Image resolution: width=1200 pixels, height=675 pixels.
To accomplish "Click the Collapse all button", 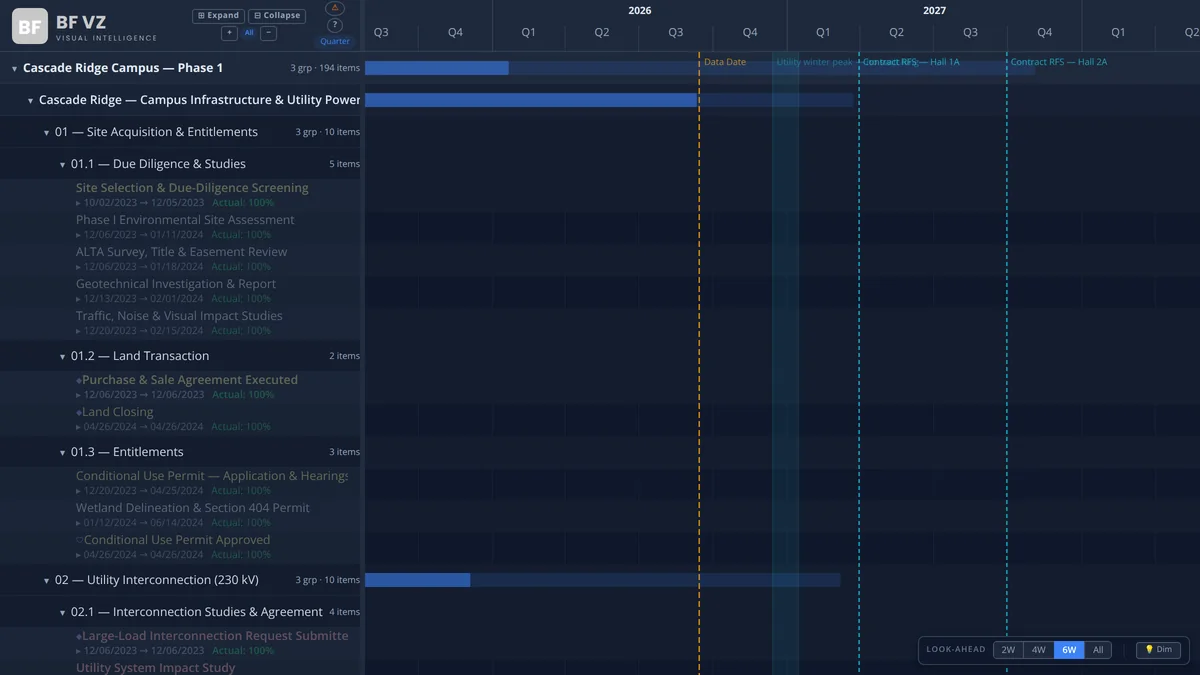I will (x=277, y=16).
